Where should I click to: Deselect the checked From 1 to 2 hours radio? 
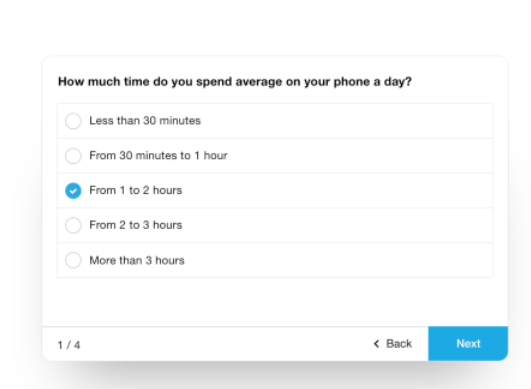[x=73, y=191]
